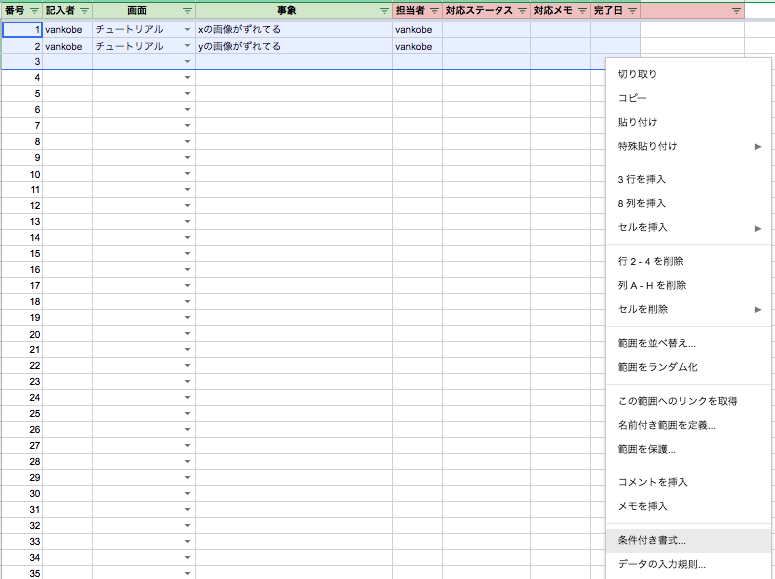Choose 貼り付け from the context menu
The width and height of the screenshot is (775, 579).
tap(688, 122)
